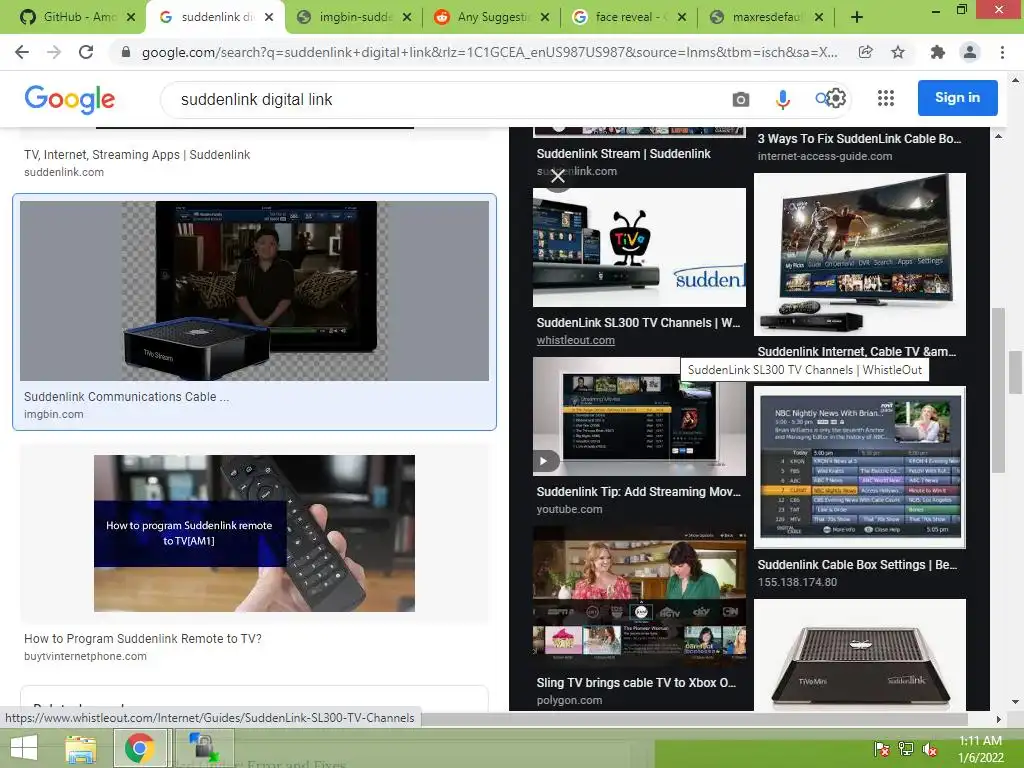Start voice search with microphone icon
Image resolution: width=1024 pixels, height=768 pixels.
tap(782, 99)
